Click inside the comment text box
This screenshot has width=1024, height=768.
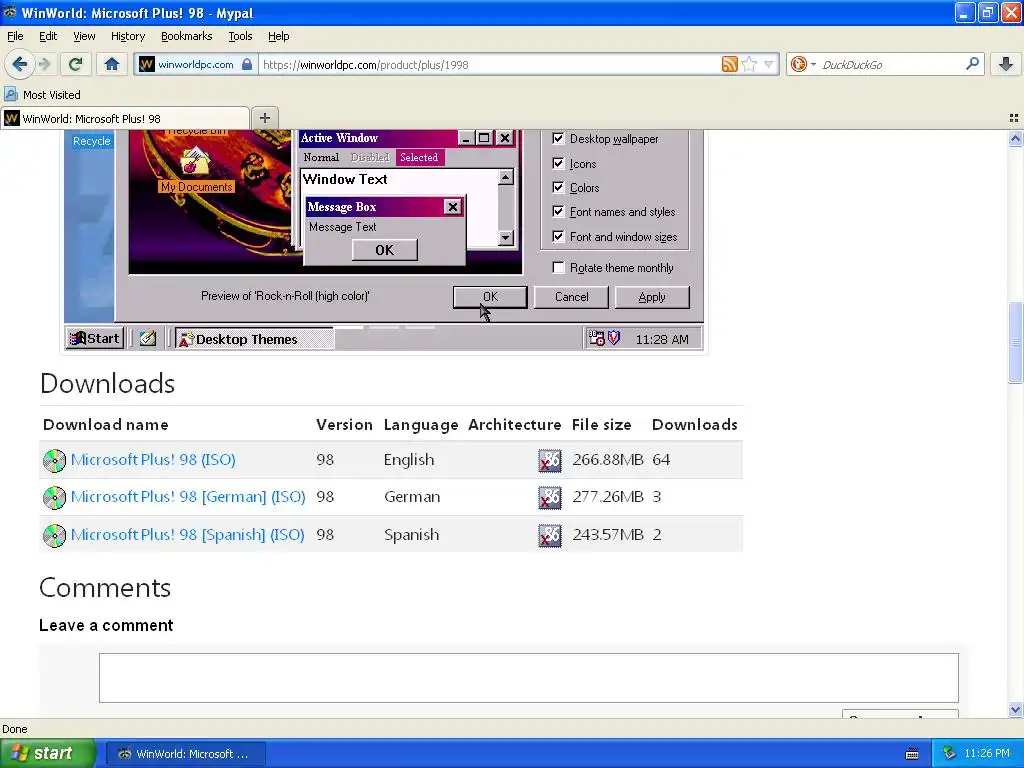(528, 678)
